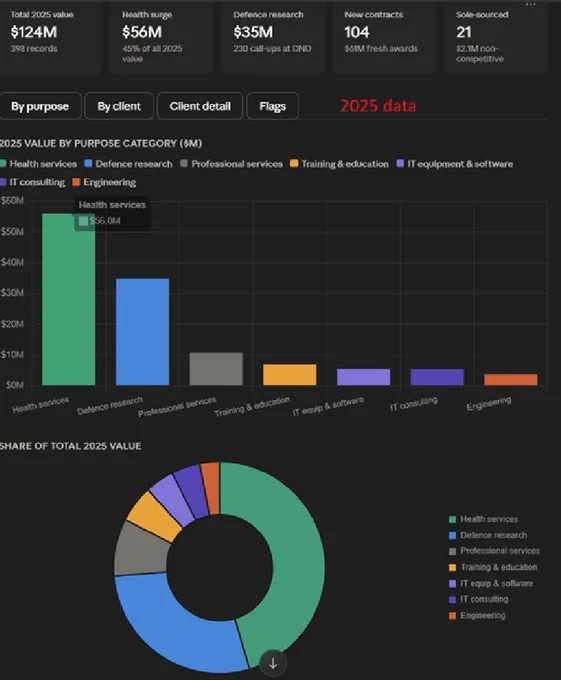Toggle Training & education in bar chart legend

[339, 164]
